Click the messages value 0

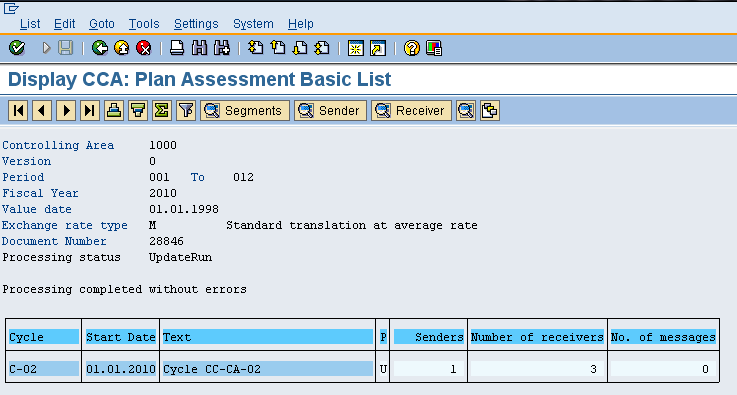663,369
